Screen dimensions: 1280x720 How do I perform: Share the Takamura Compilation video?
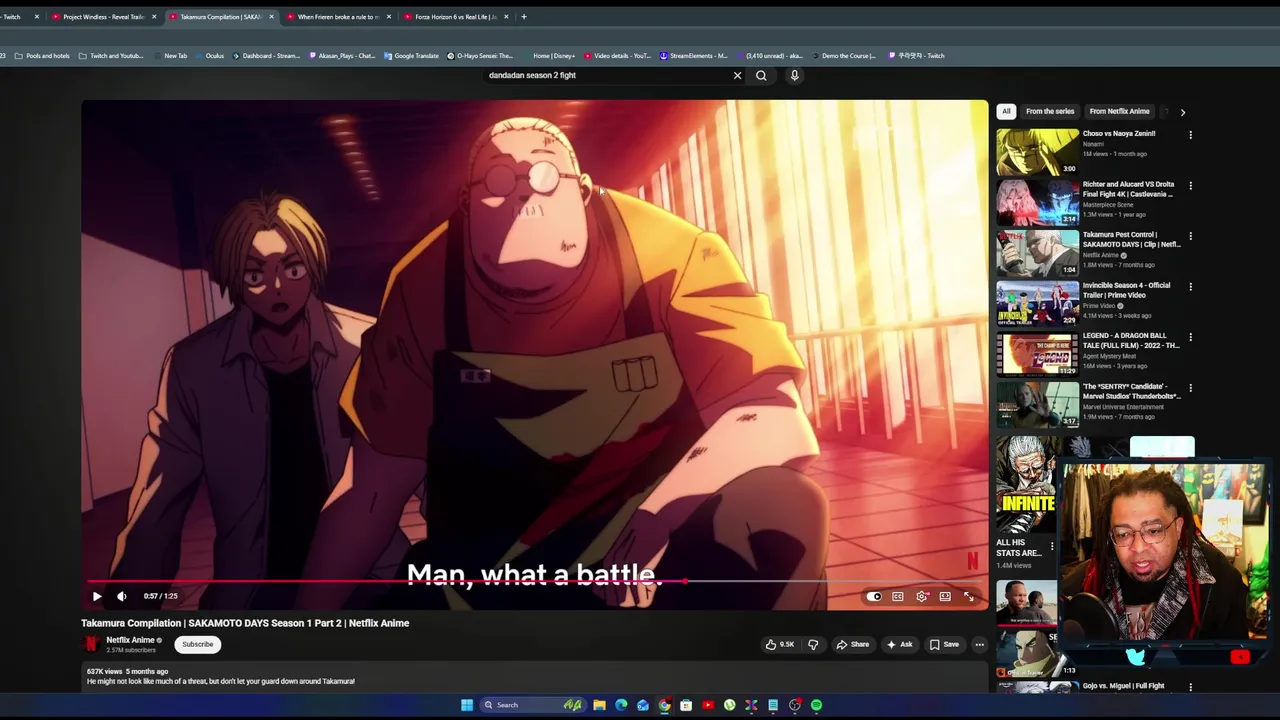pos(853,644)
